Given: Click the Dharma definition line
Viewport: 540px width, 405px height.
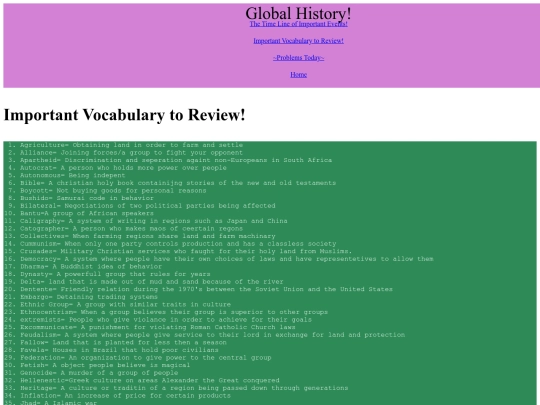Looking at the screenshot, I should tap(91, 266).
